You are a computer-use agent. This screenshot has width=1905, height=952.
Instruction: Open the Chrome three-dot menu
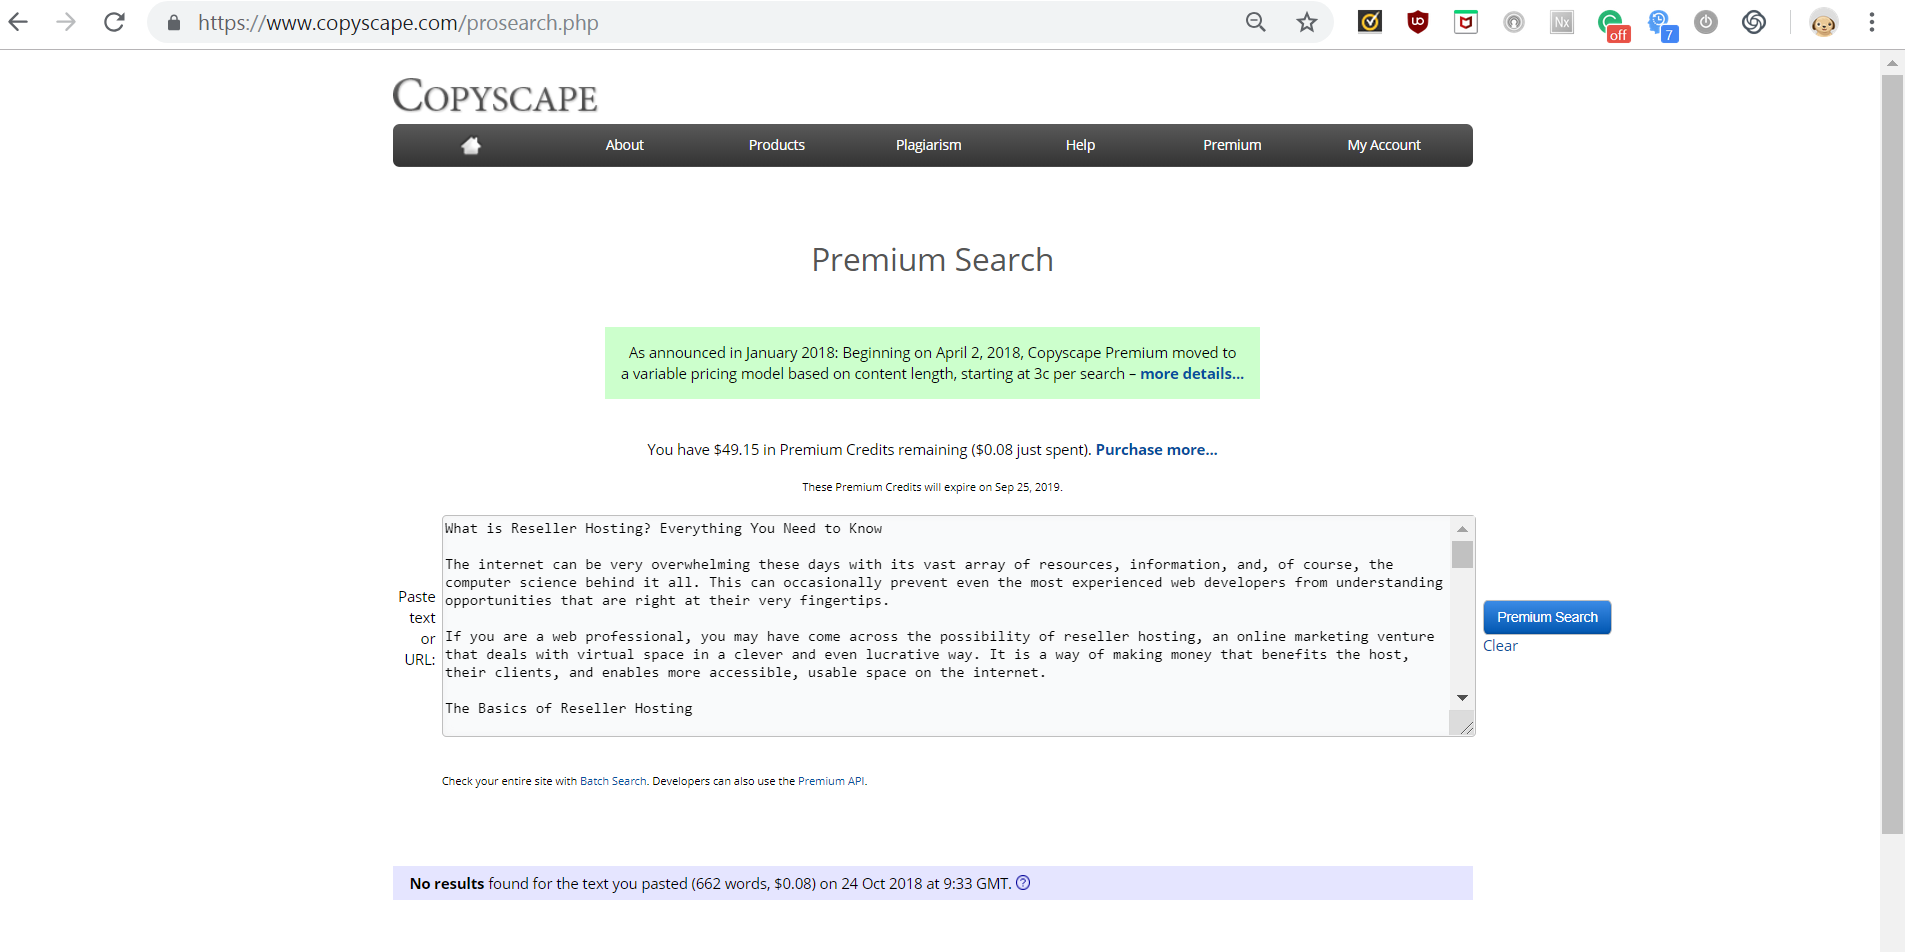(x=1872, y=22)
